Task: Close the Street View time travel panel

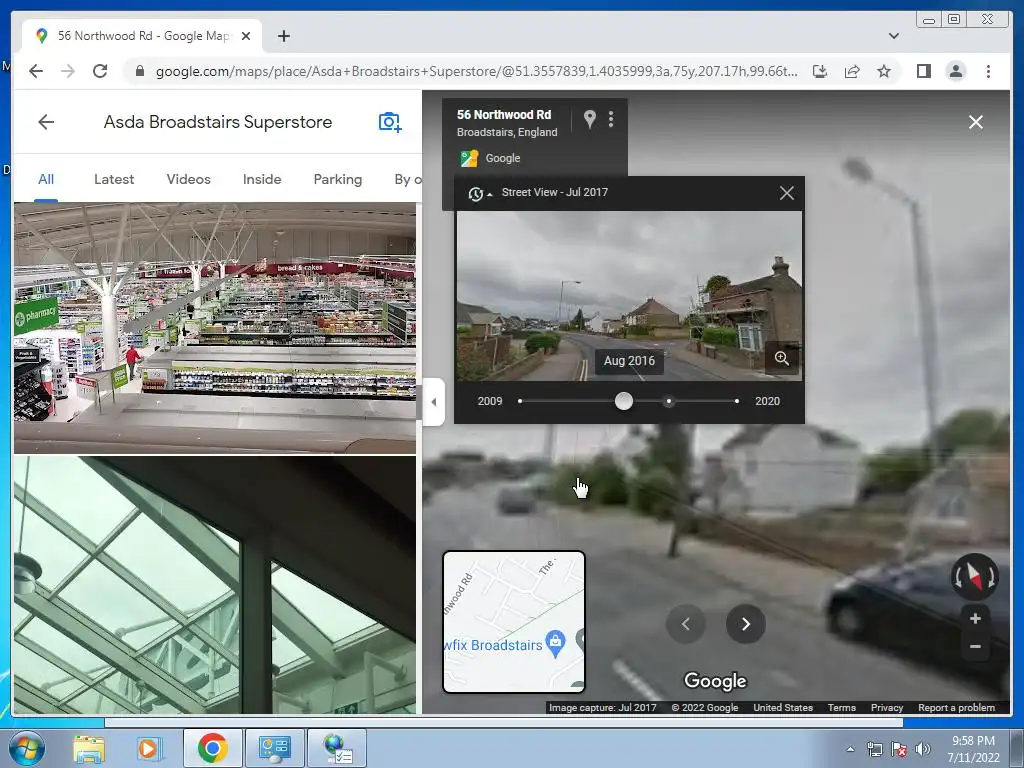Action: pyautogui.click(x=786, y=193)
